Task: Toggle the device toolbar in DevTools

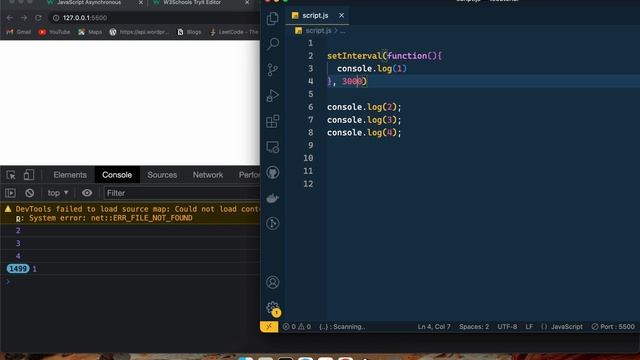Action: (29, 175)
